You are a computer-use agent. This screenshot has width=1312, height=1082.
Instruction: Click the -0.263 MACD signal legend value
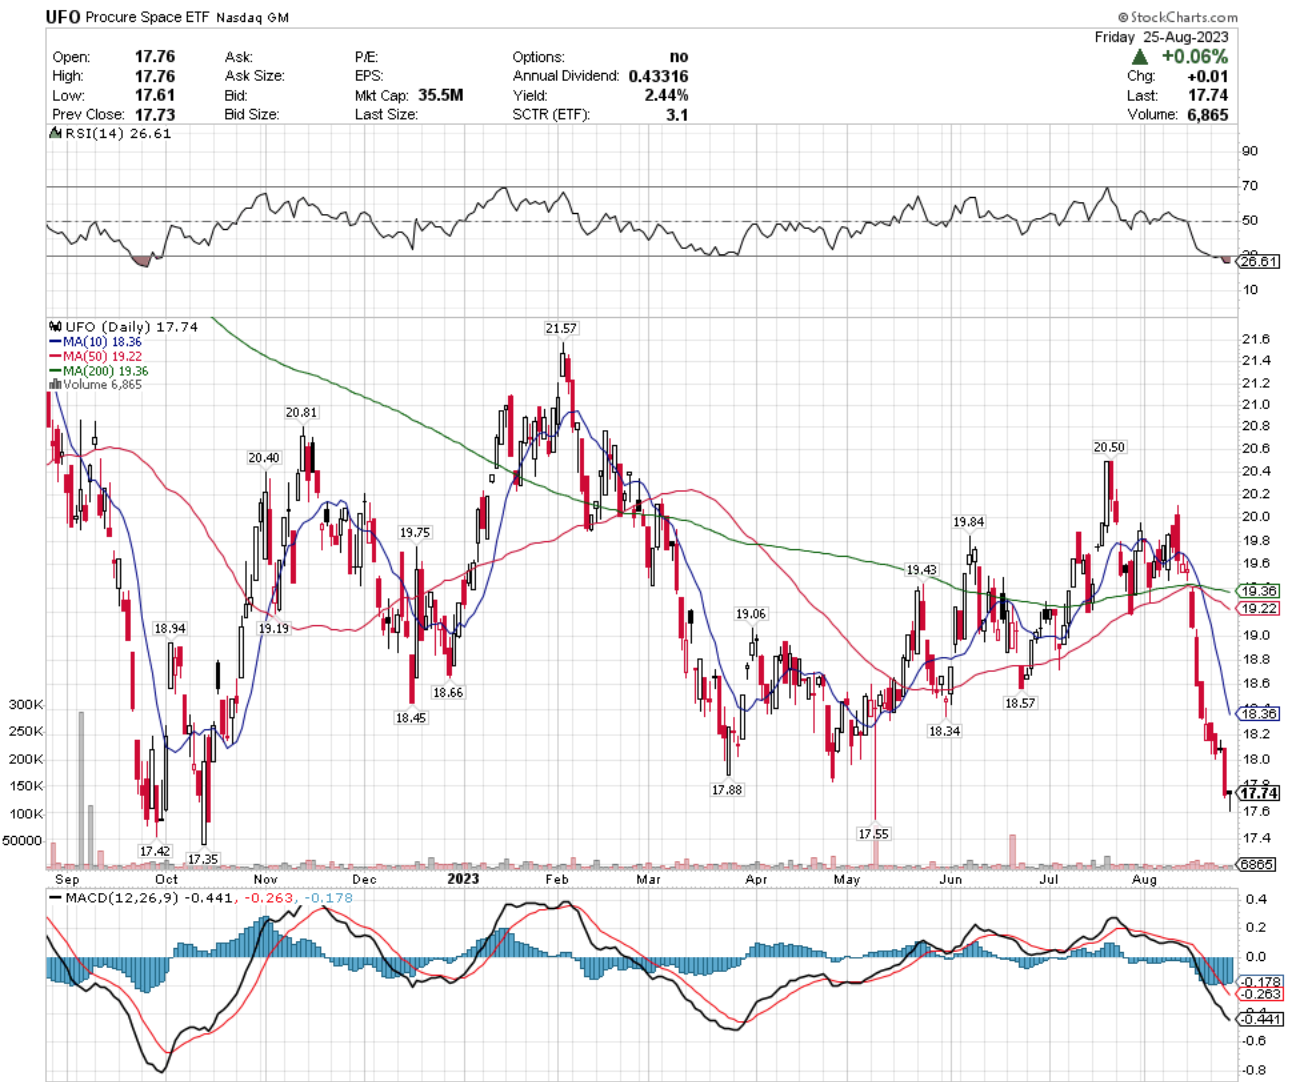[266, 898]
